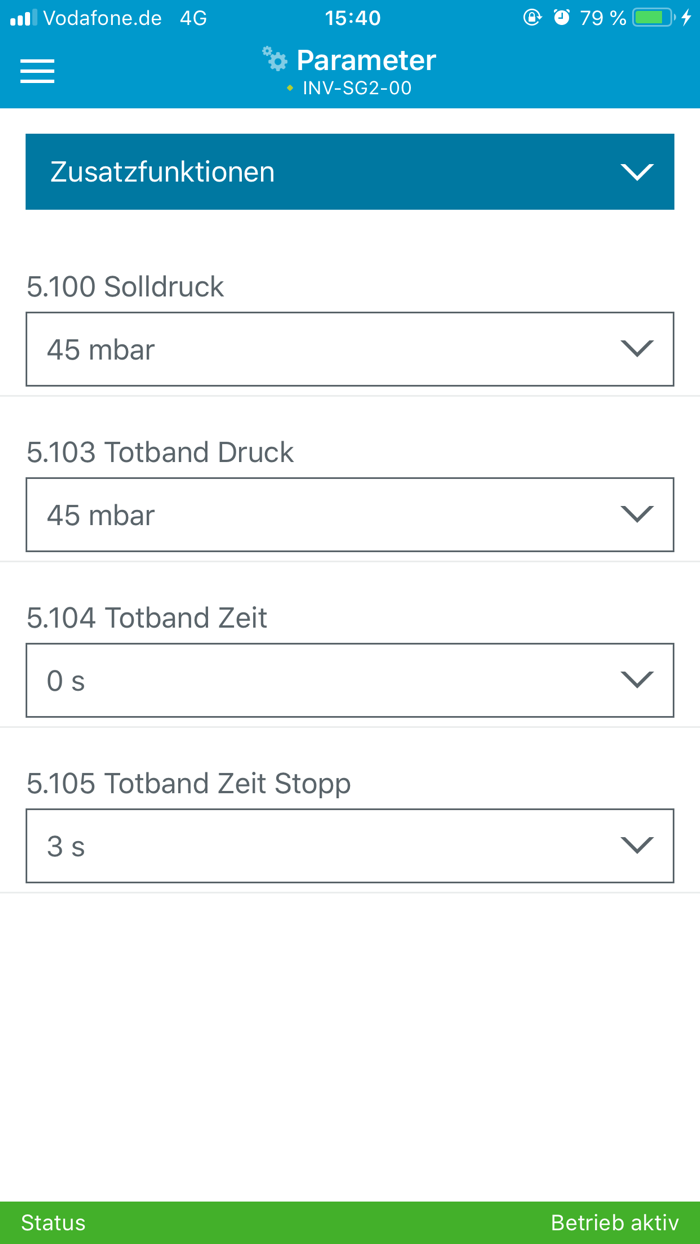Image resolution: width=700 pixels, height=1244 pixels.
Task: Tap the cellular signal bars icon
Action: [23, 18]
